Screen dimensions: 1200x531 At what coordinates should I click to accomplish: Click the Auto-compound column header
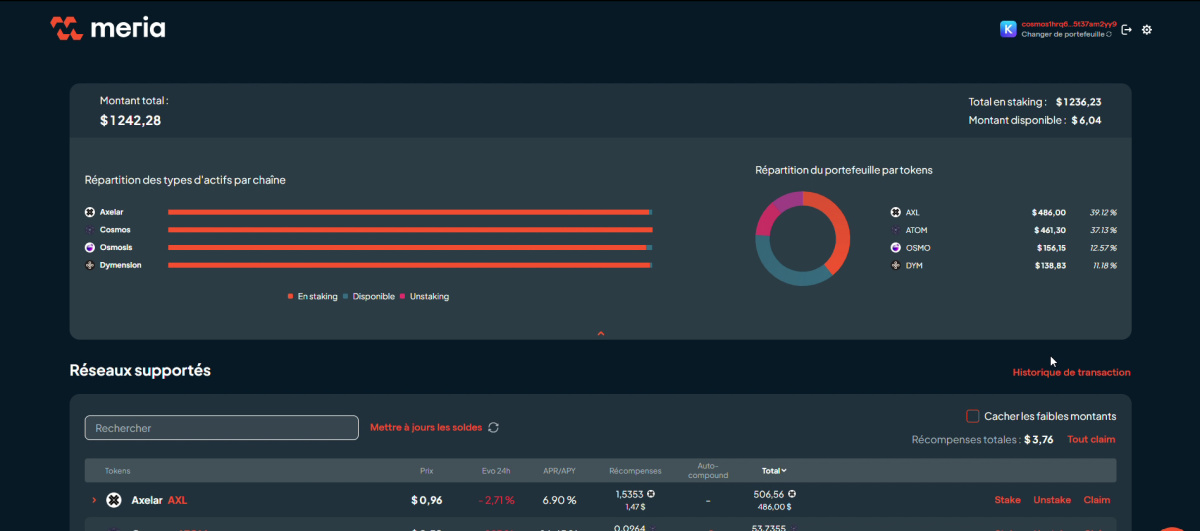(708, 470)
